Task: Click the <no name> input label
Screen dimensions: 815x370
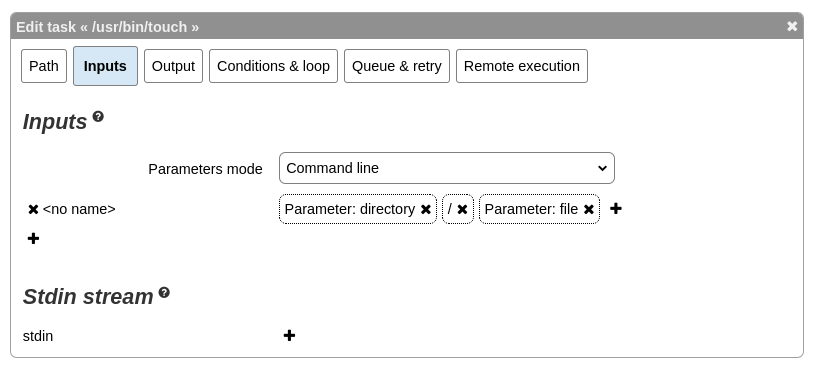Action: coord(79,209)
